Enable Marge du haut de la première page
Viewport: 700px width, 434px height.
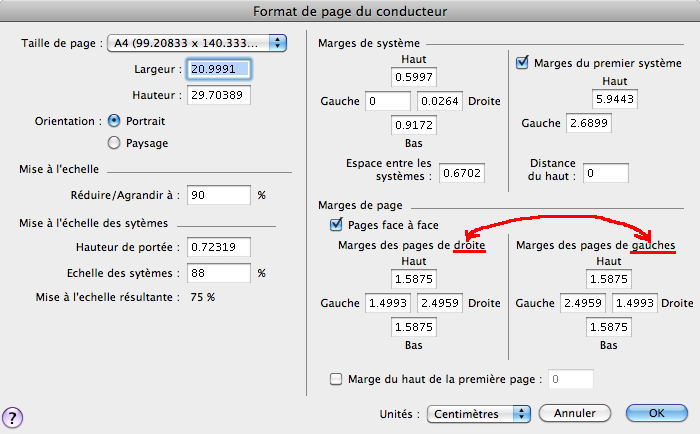335,379
